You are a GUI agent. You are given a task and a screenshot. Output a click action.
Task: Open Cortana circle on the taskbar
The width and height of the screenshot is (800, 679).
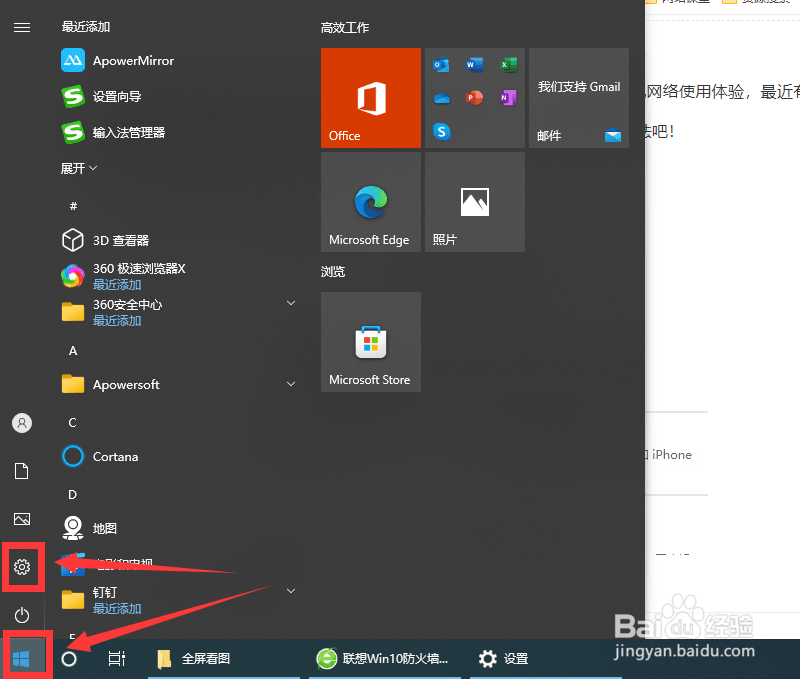tap(69, 659)
